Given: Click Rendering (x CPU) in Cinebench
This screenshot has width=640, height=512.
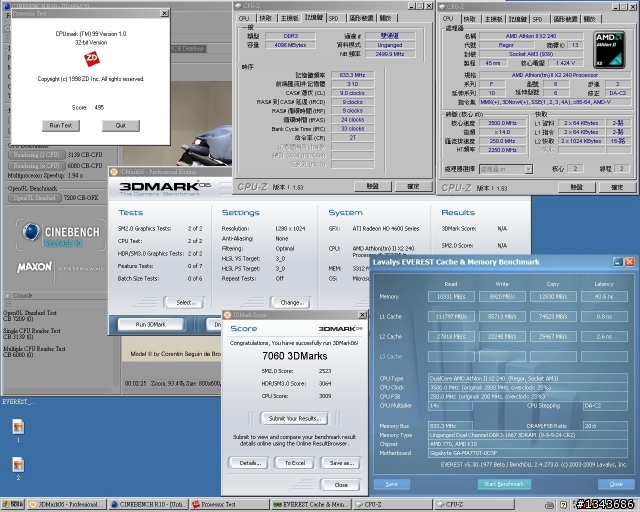Looking at the screenshot, I should click(37, 165).
